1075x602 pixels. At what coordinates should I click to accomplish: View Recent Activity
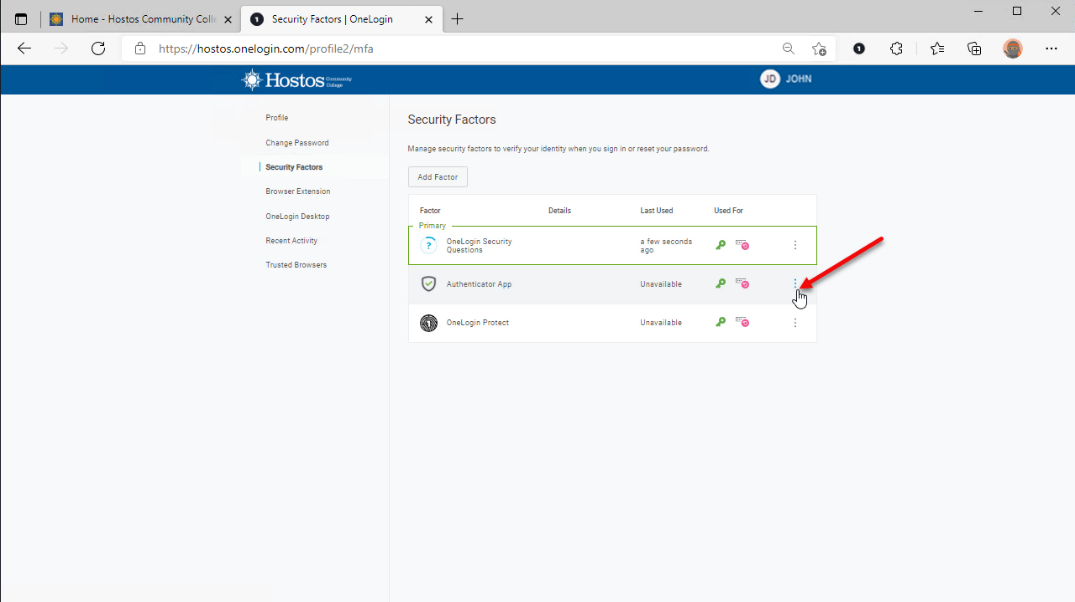point(291,241)
